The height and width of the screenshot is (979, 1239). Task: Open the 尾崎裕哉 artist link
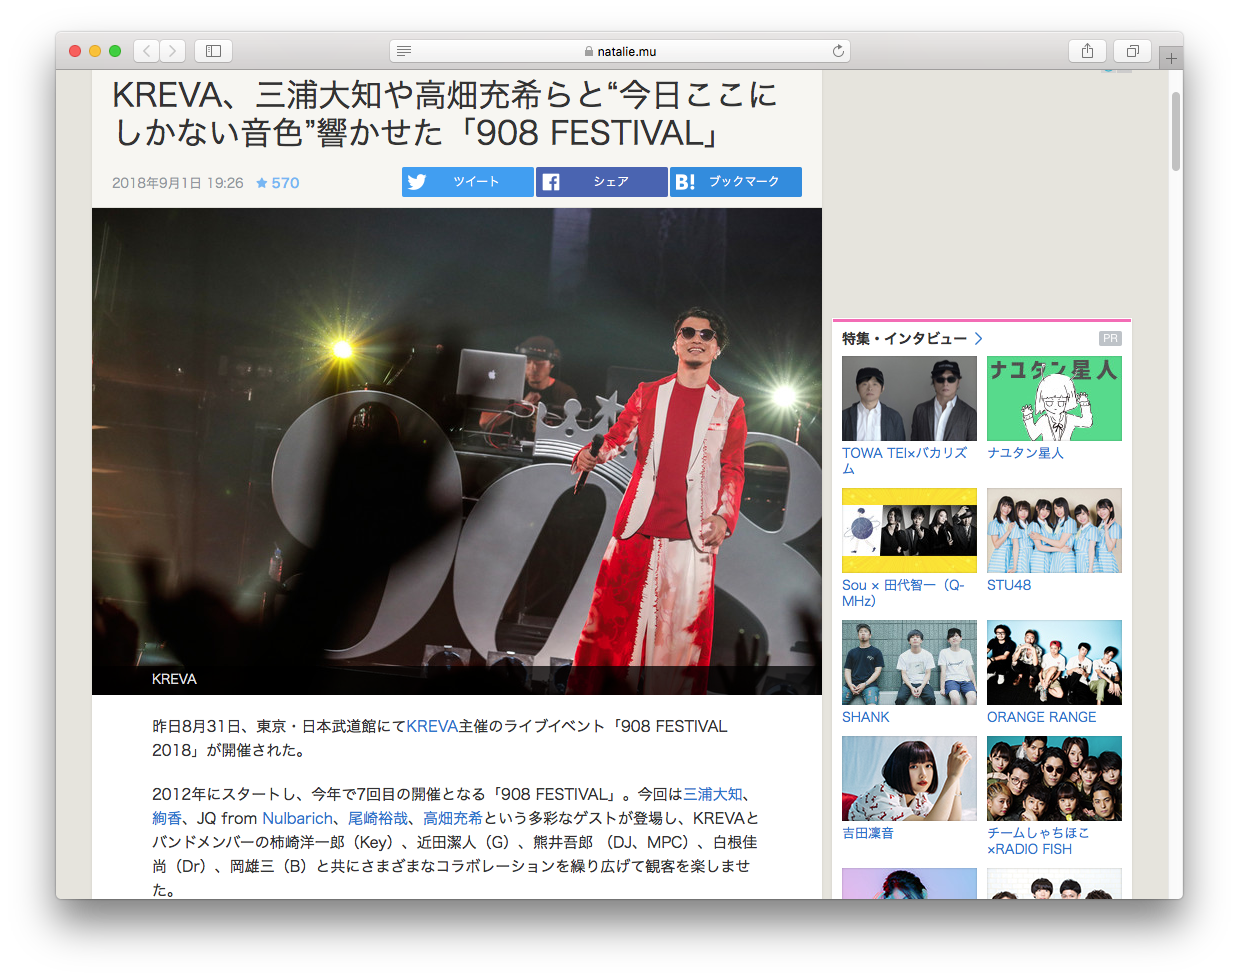[x=378, y=818]
